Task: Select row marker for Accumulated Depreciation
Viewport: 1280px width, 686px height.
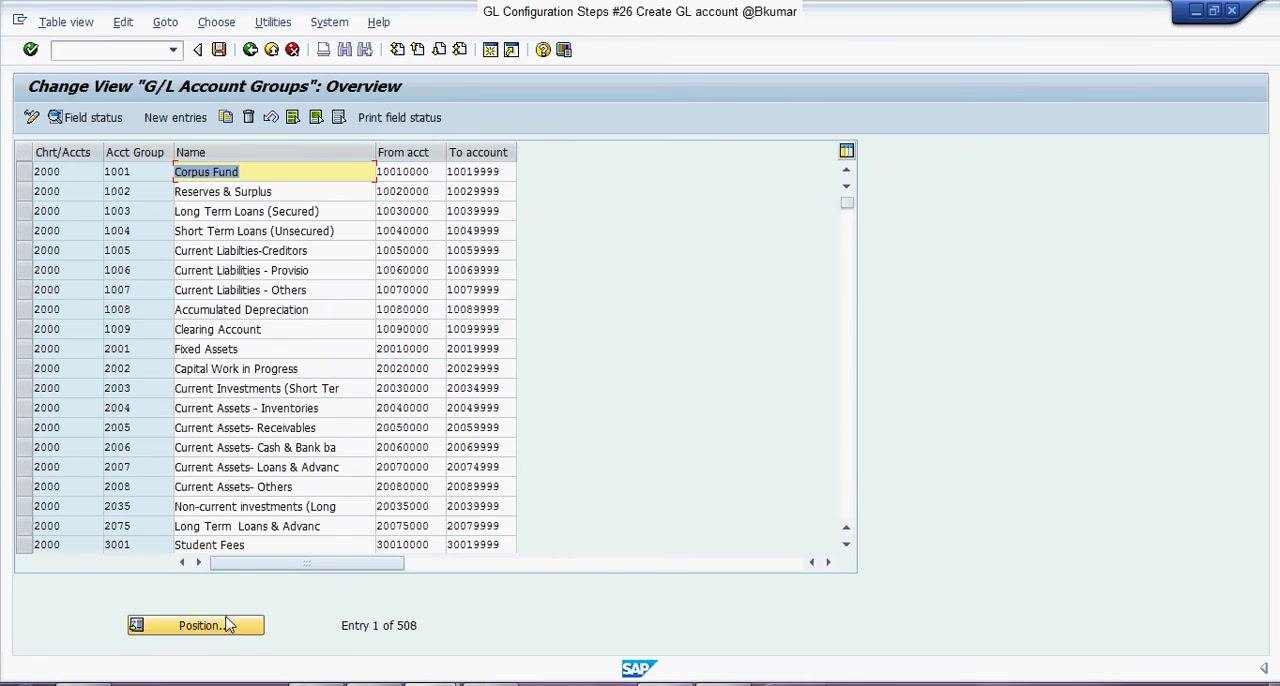Action: (23, 310)
